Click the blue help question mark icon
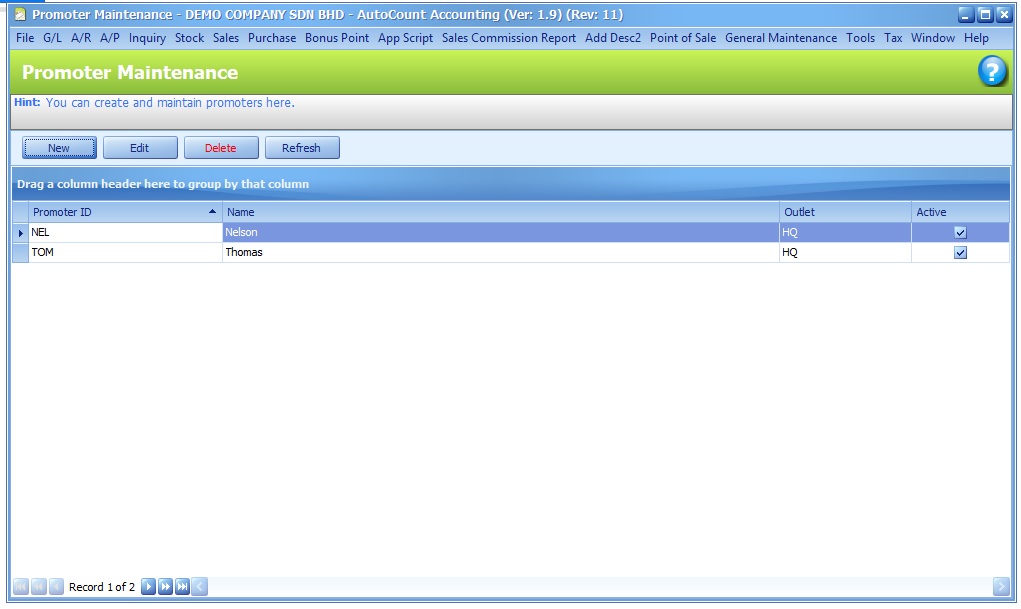 992,72
